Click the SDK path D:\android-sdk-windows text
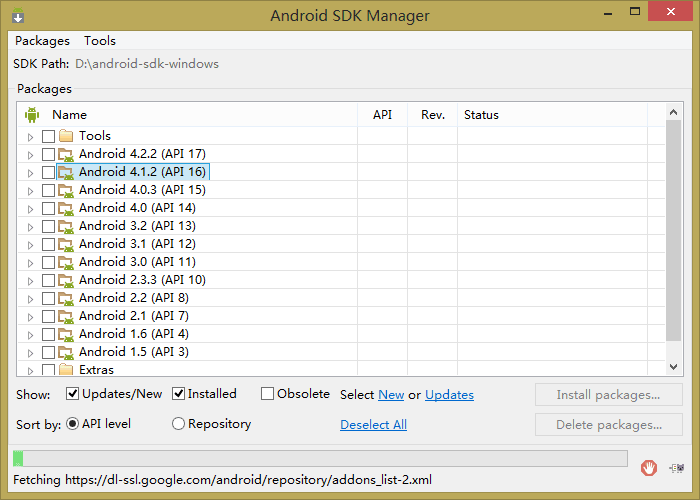The image size is (700, 500). pos(147,64)
